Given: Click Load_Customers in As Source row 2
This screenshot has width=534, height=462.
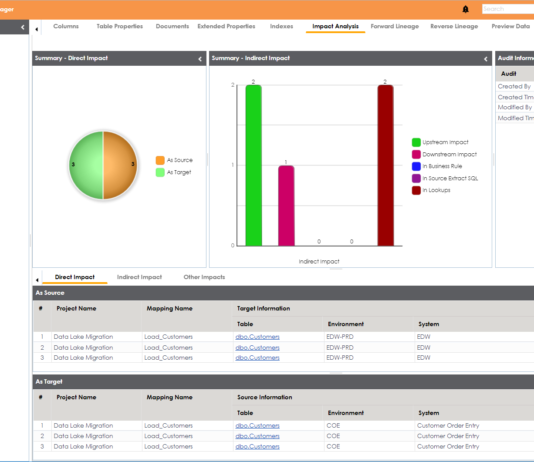Looking at the screenshot, I should pos(168,348).
